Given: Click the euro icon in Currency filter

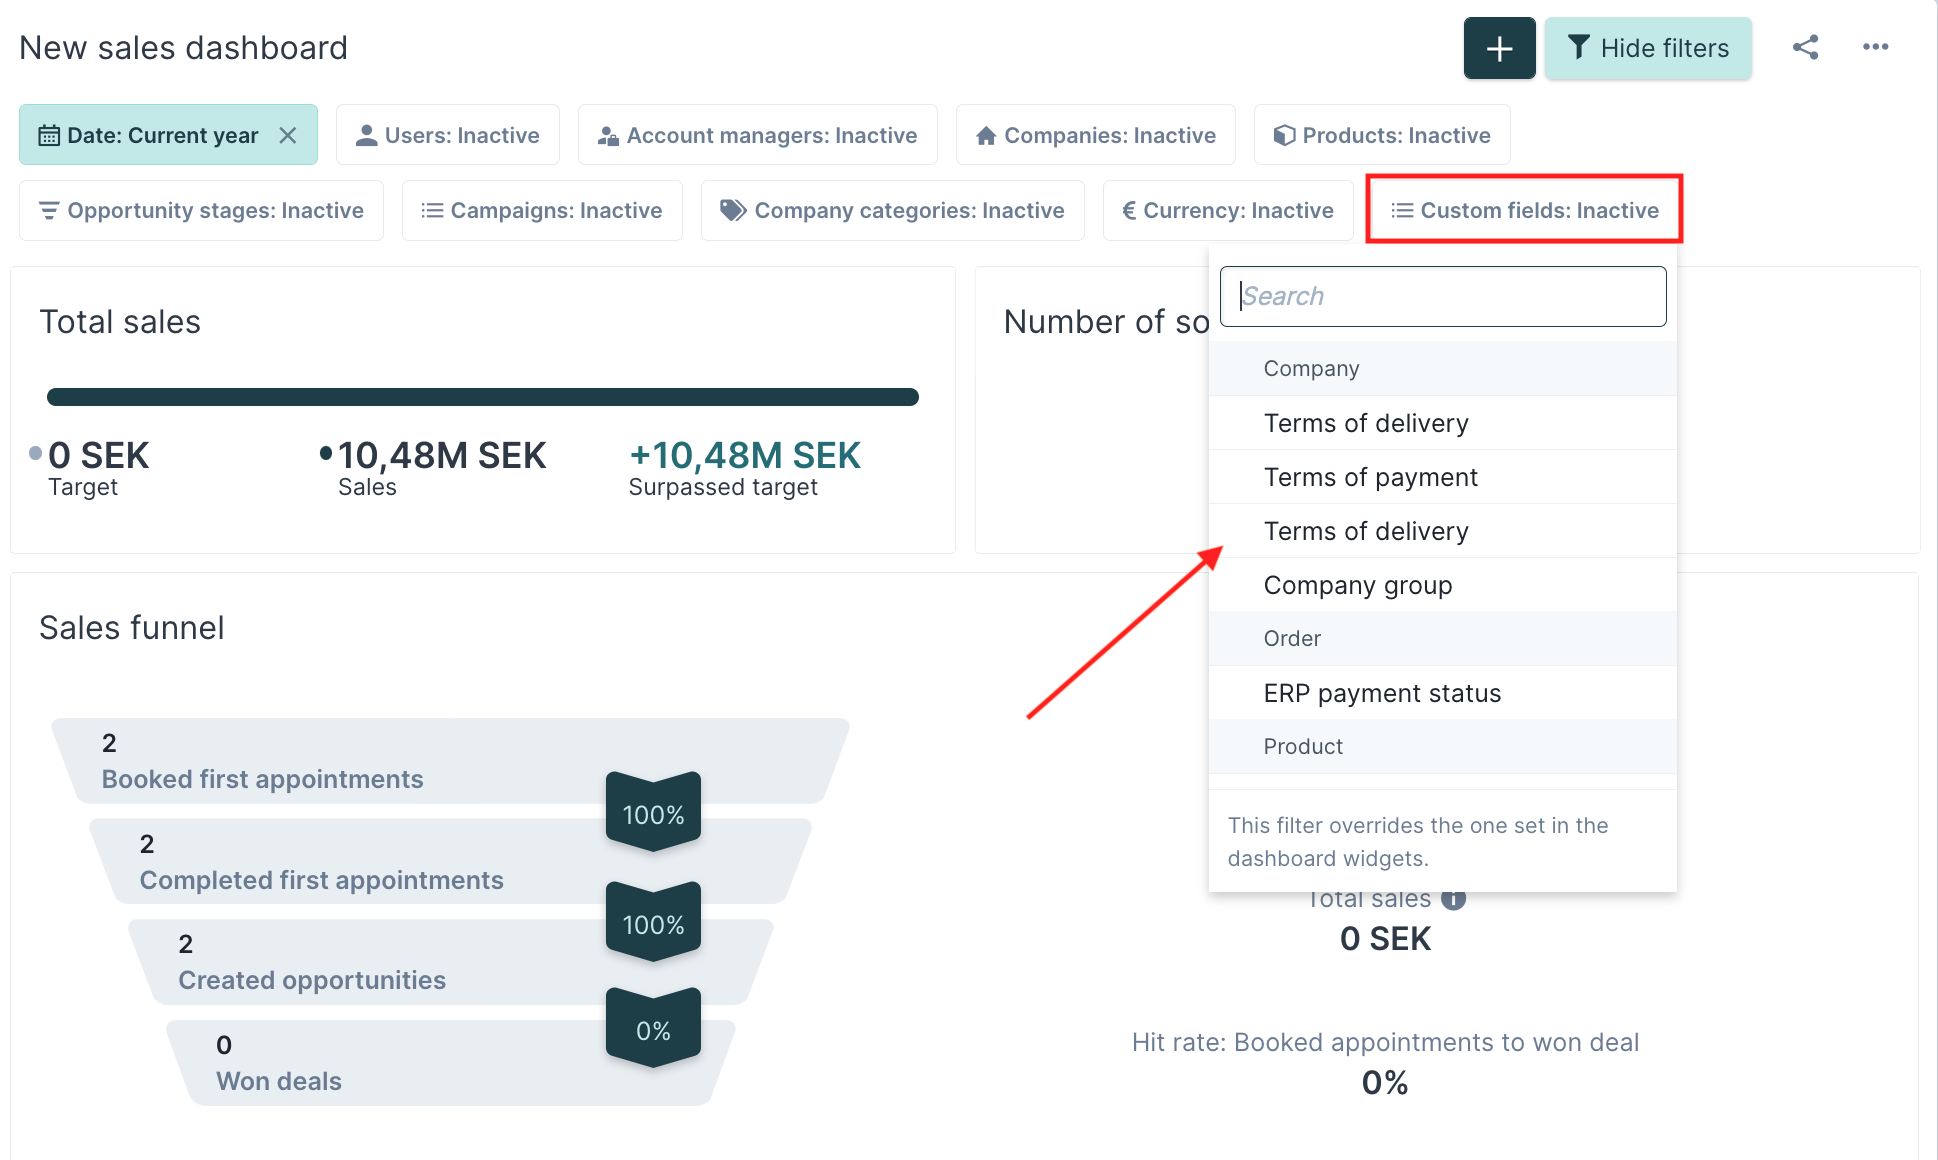Looking at the screenshot, I should click(1129, 210).
